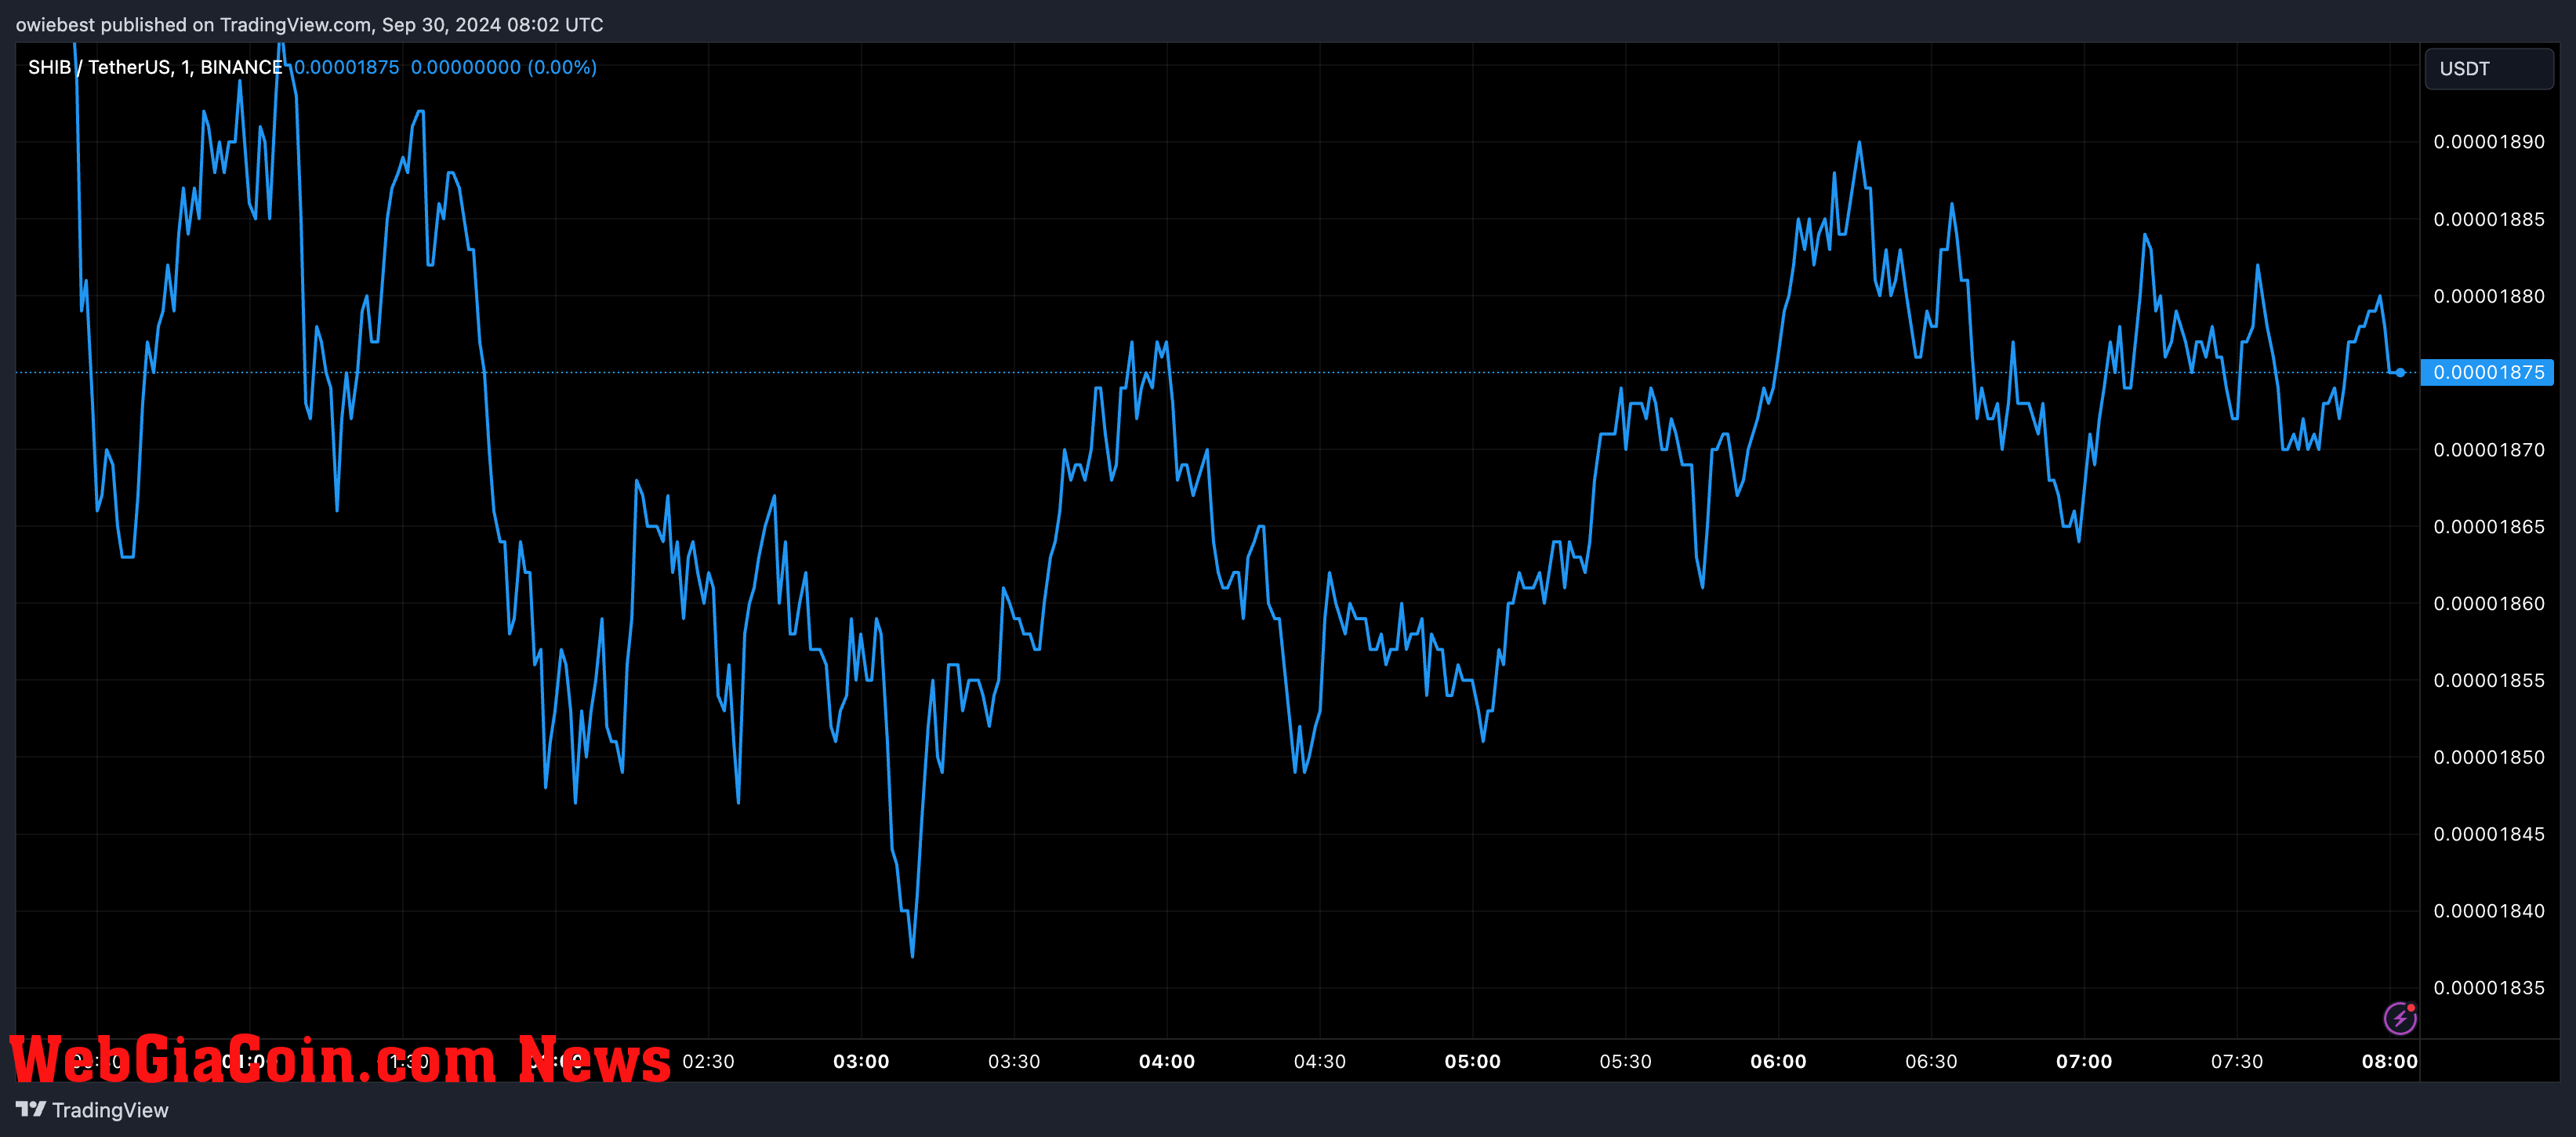The height and width of the screenshot is (1137, 2576).
Task: Click the 0.00001870 price axis label
Action: point(2489,450)
